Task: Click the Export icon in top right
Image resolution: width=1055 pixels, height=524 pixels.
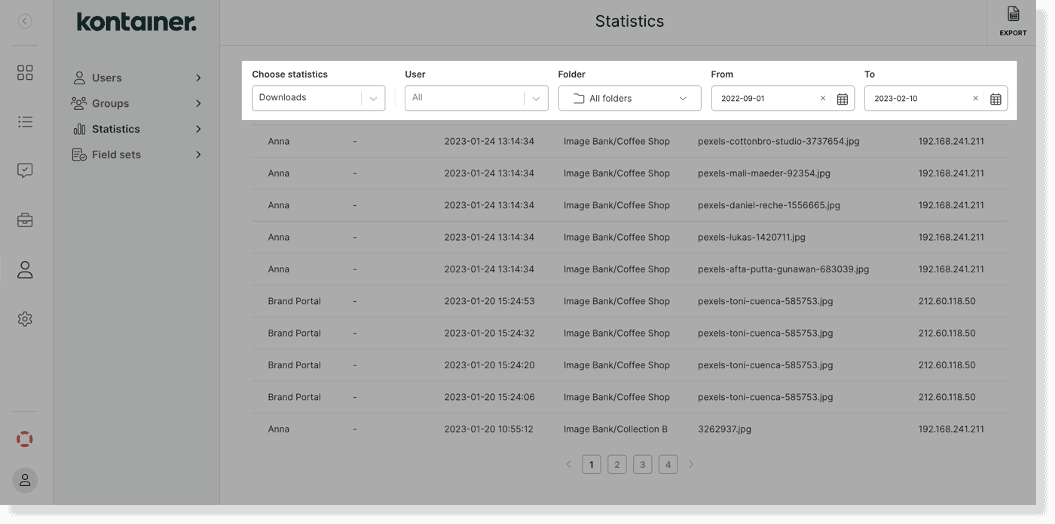Action: tap(1013, 20)
